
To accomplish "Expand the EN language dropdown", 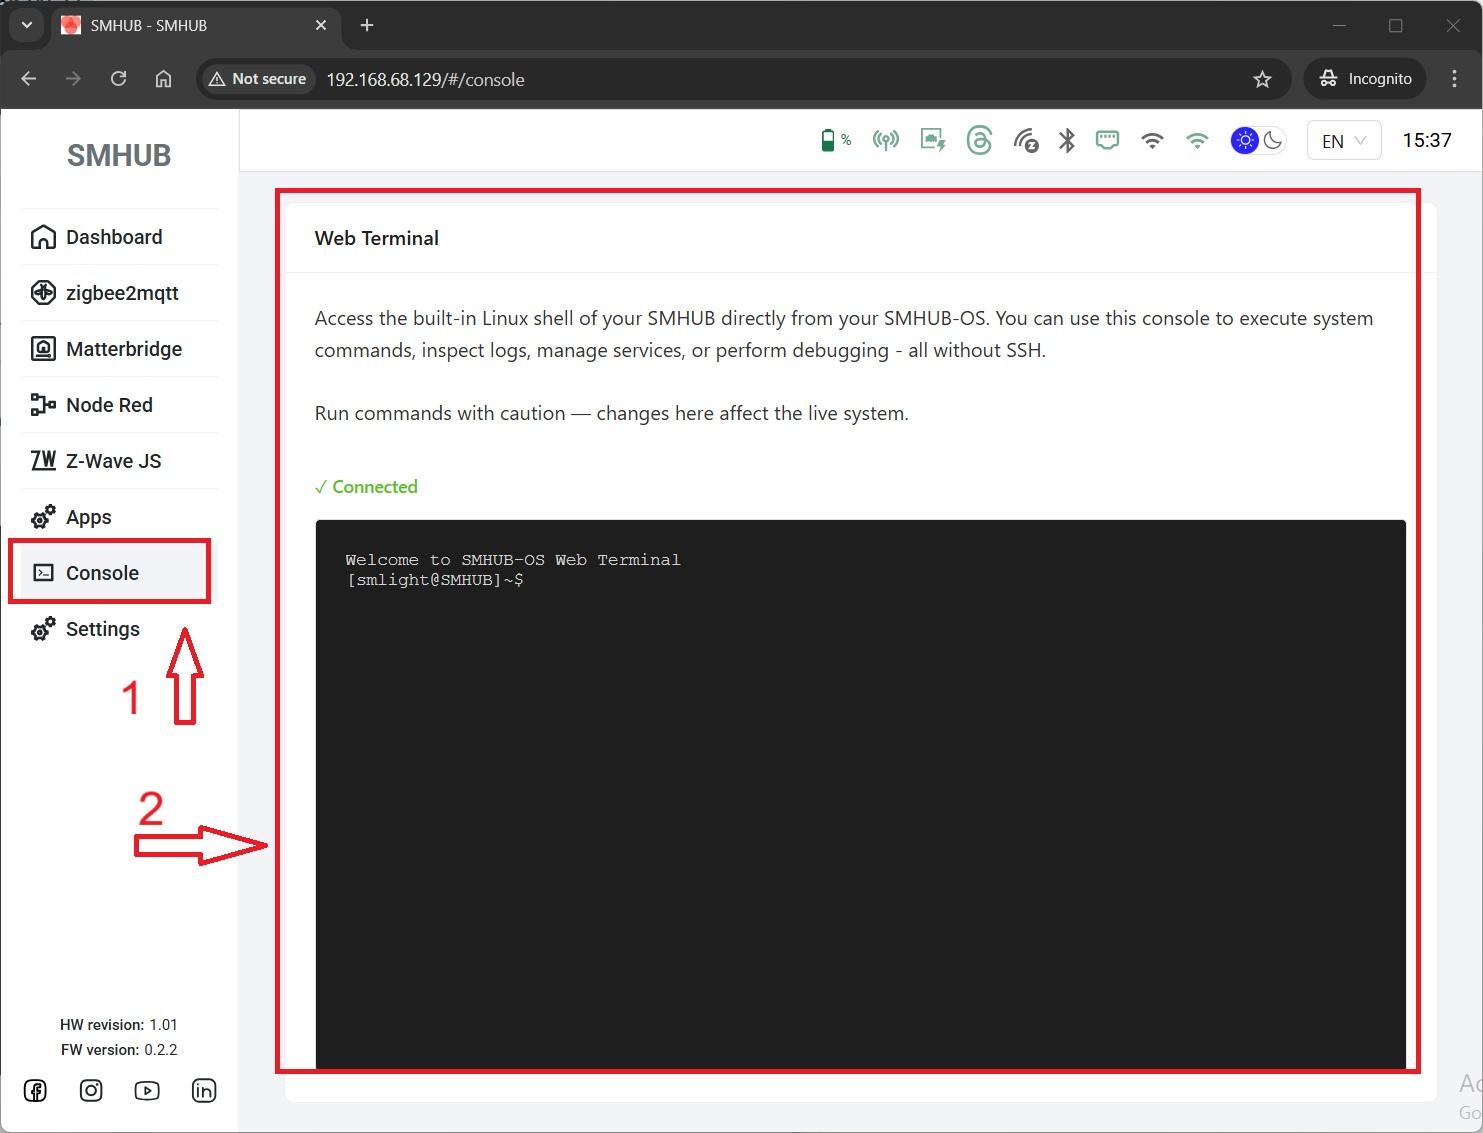I will coord(1343,141).
